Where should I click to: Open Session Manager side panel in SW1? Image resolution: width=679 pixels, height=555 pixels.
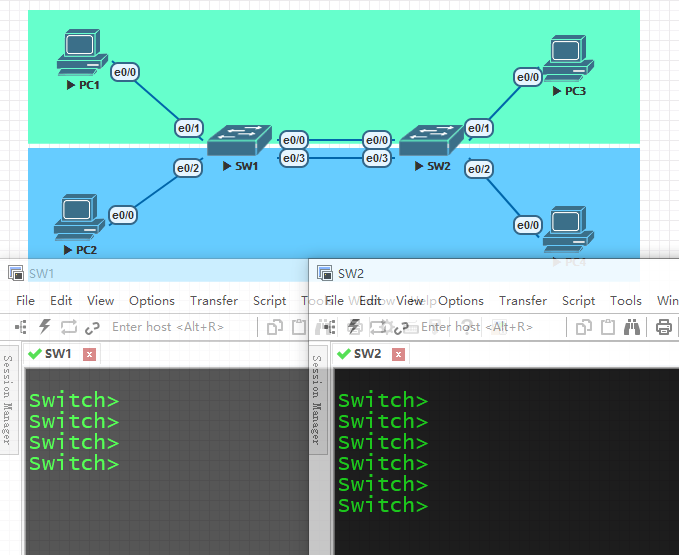(8, 400)
